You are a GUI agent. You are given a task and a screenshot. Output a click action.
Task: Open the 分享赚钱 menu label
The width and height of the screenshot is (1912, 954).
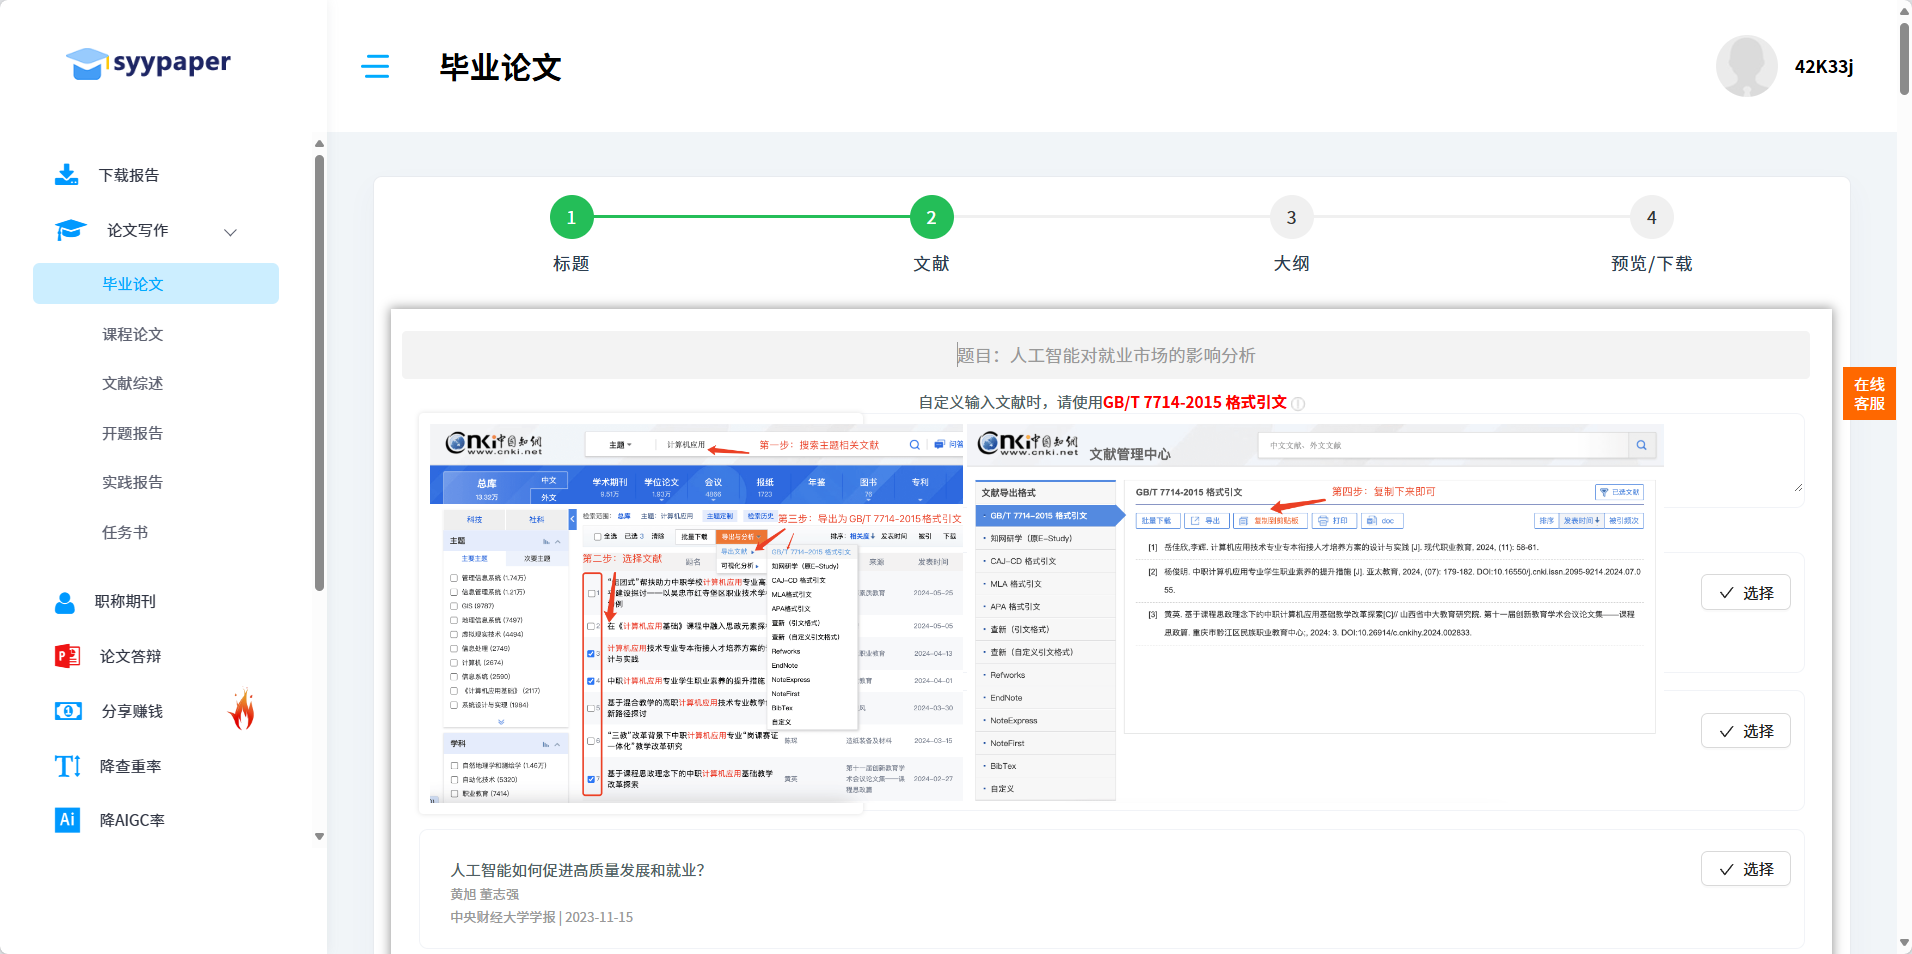tap(132, 711)
